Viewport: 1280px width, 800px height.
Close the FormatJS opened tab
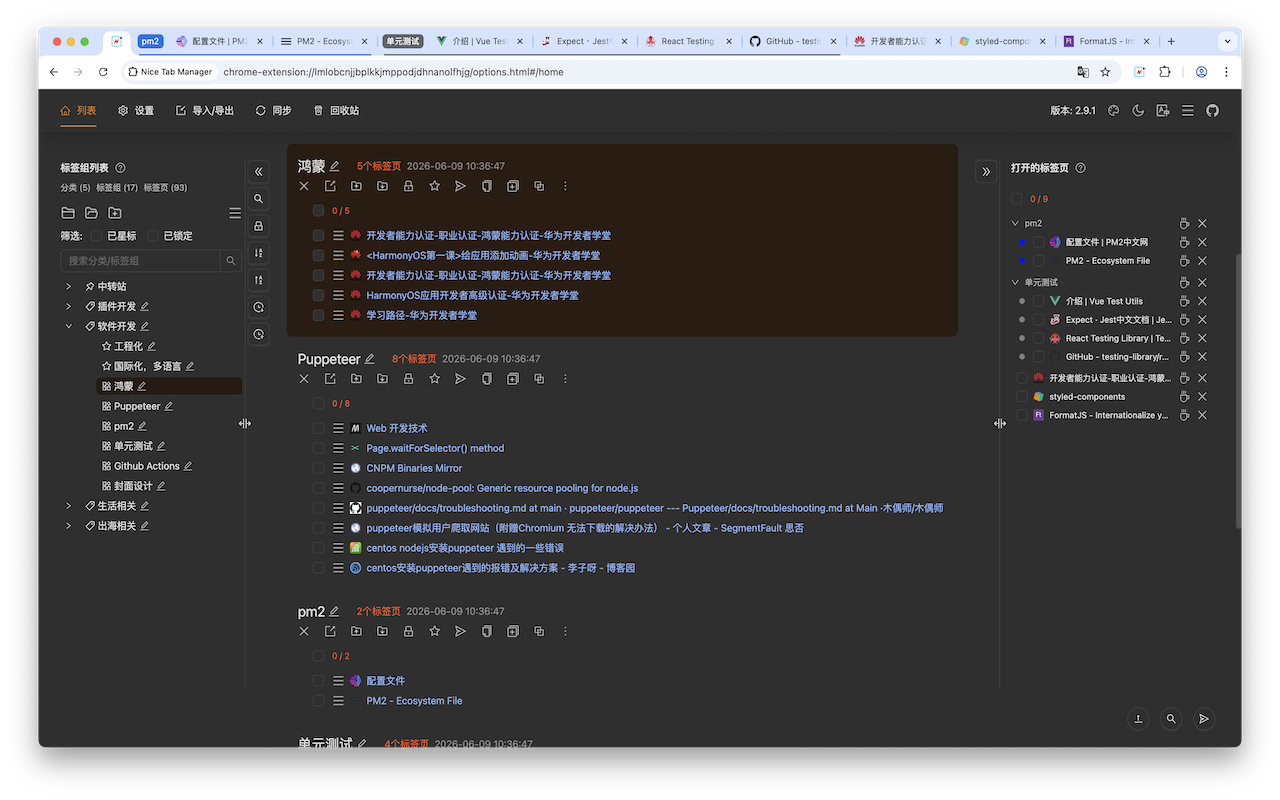[1203, 415]
